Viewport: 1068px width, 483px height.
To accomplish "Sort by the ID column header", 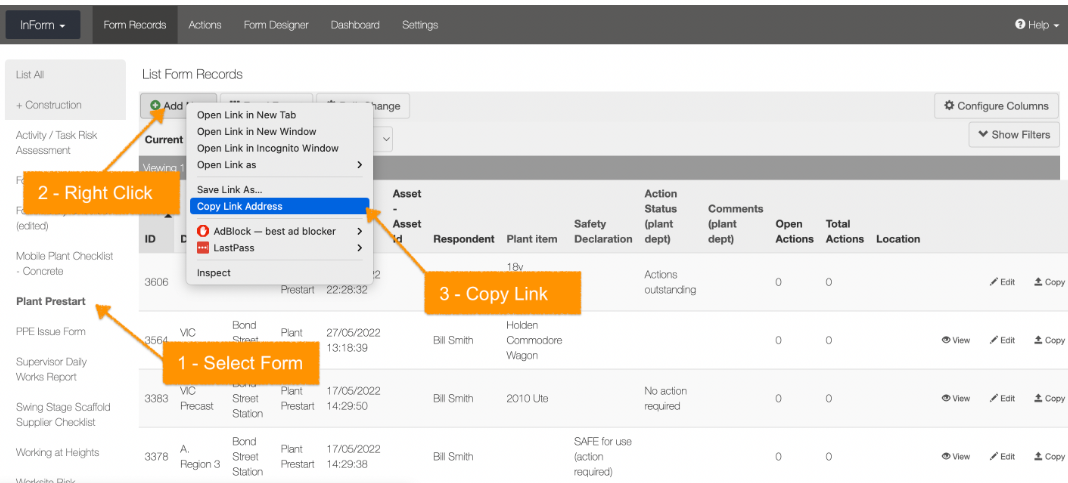I will click(150, 239).
